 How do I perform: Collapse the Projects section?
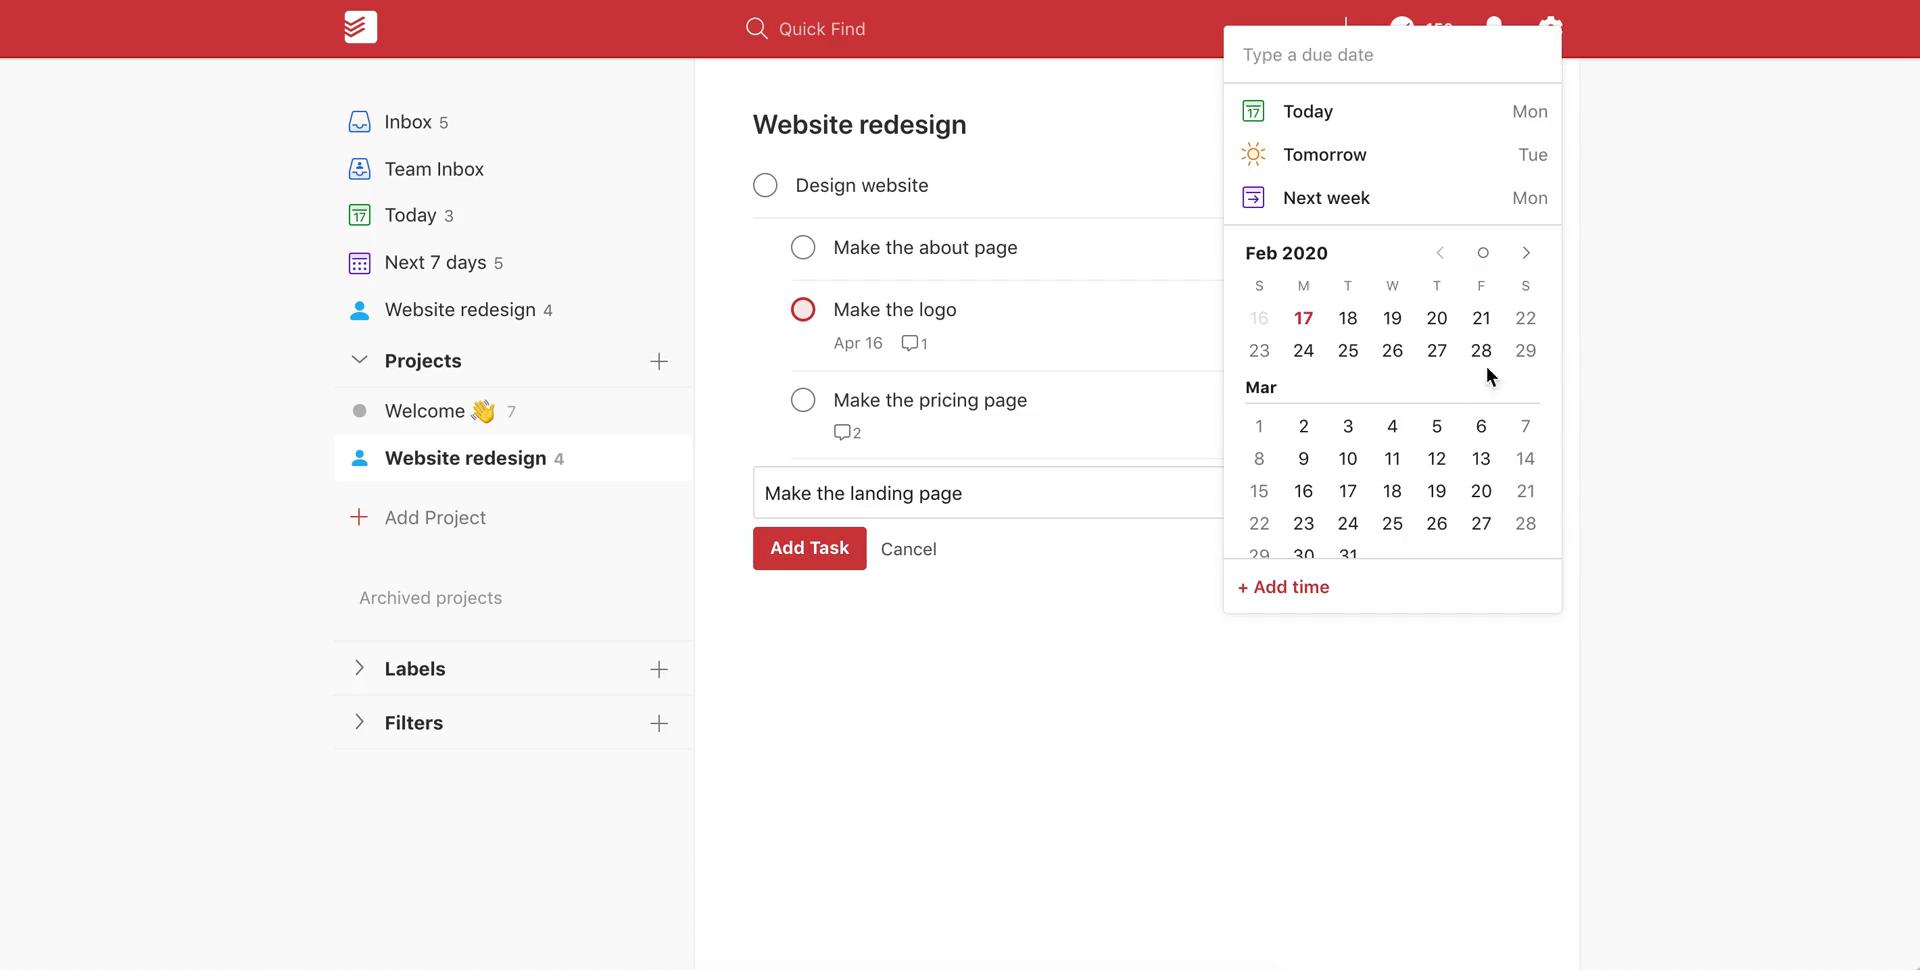pyautogui.click(x=359, y=360)
